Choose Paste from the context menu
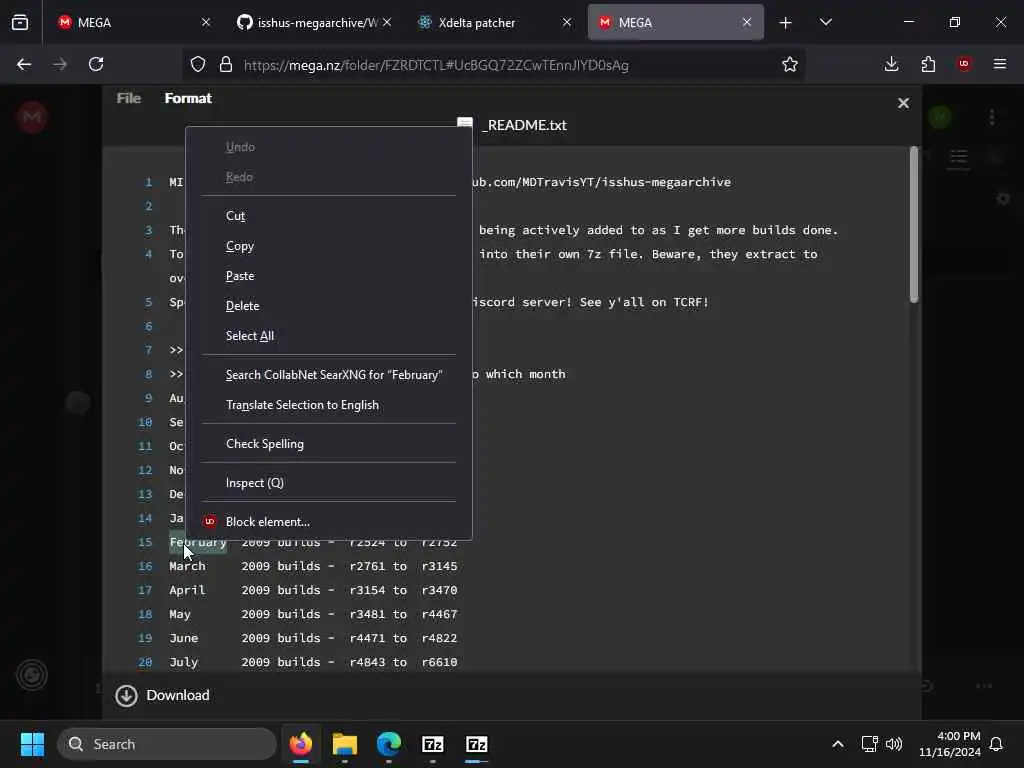This screenshot has height=768, width=1024. tap(328, 276)
